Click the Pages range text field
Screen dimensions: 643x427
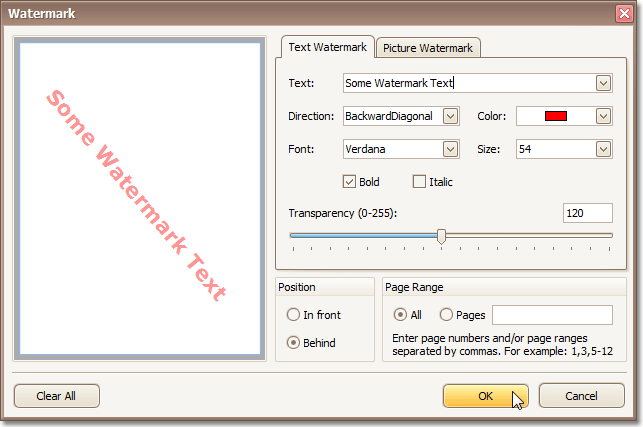[552, 315]
